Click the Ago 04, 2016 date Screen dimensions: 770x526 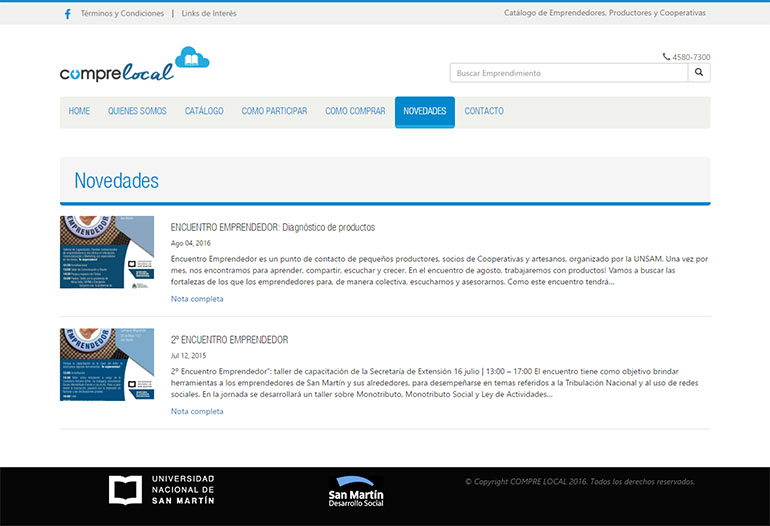[x=191, y=243]
